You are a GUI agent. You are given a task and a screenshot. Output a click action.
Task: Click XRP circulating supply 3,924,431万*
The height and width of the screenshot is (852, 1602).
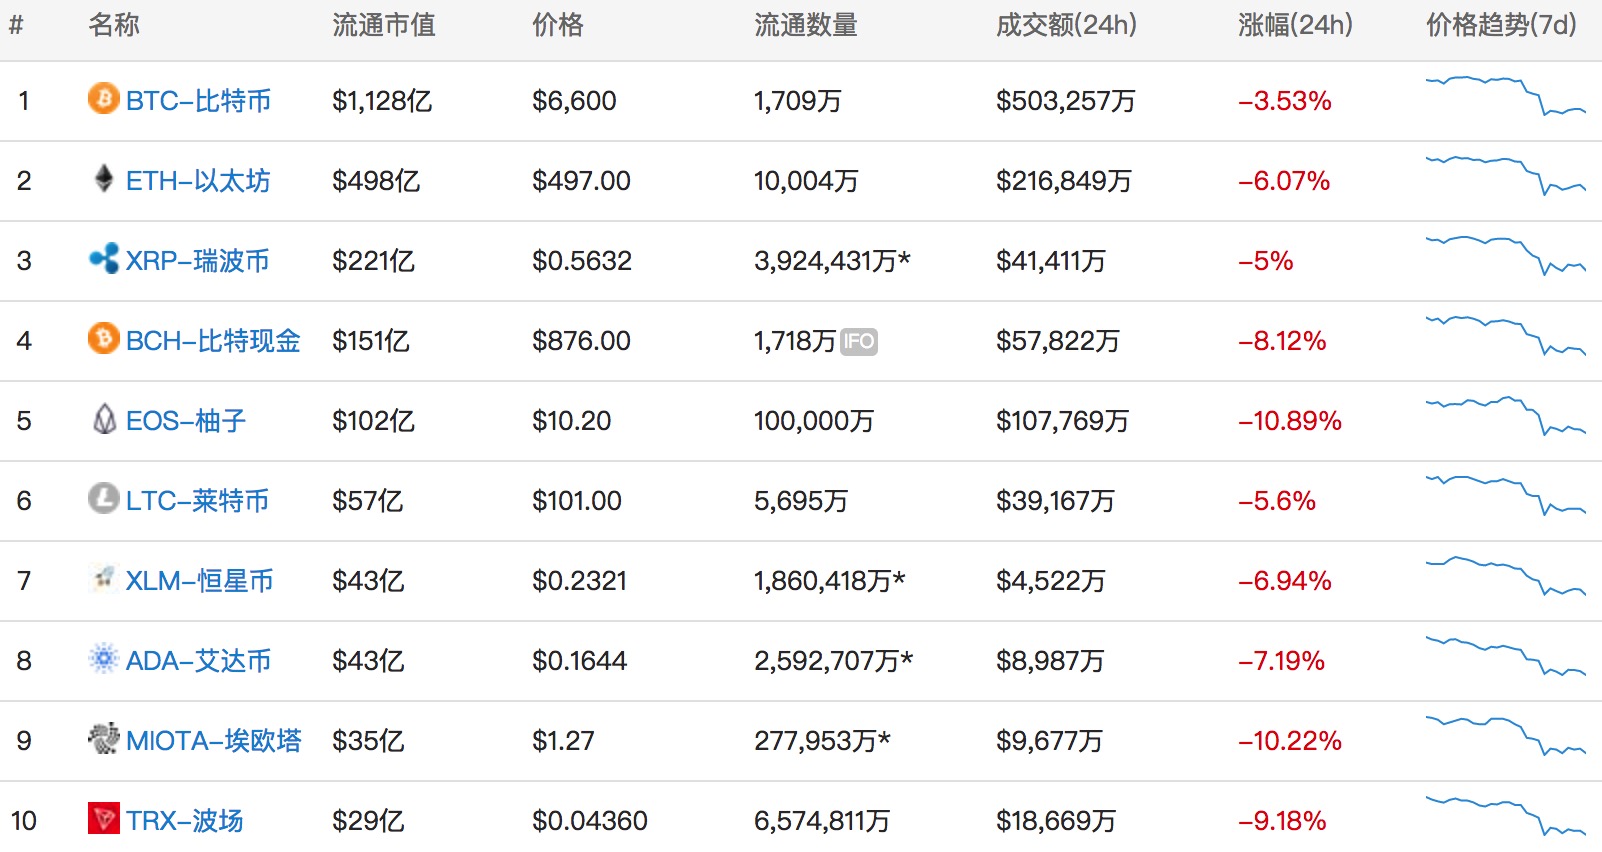(832, 261)
